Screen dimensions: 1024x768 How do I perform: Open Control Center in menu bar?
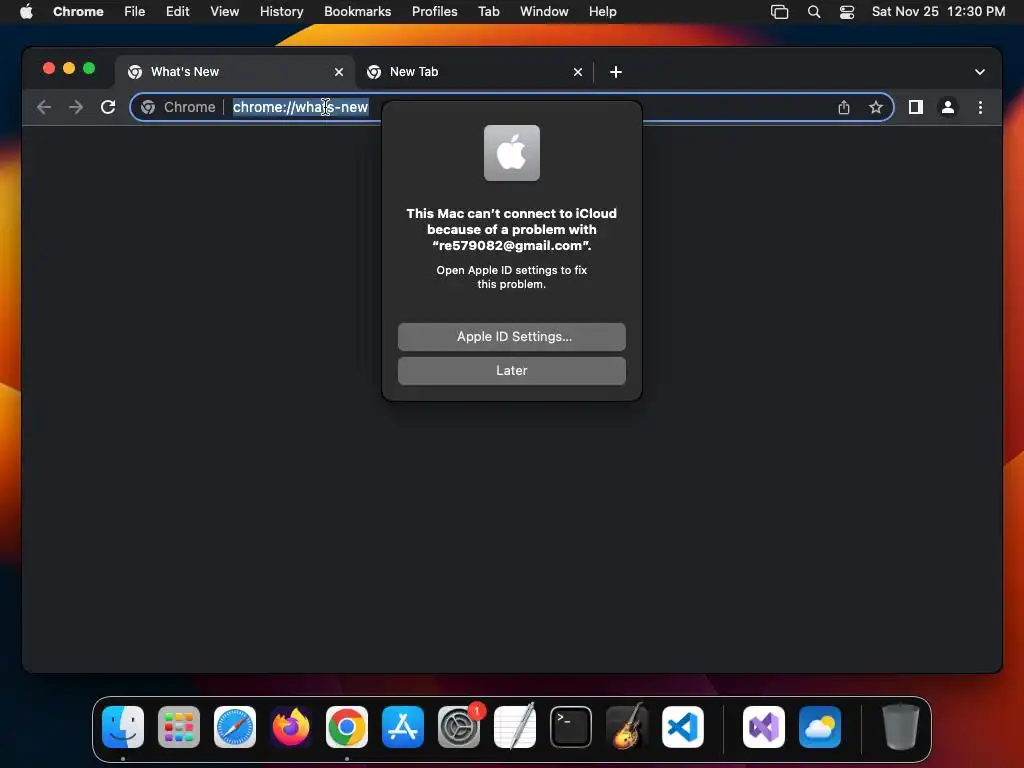[846, 12]
